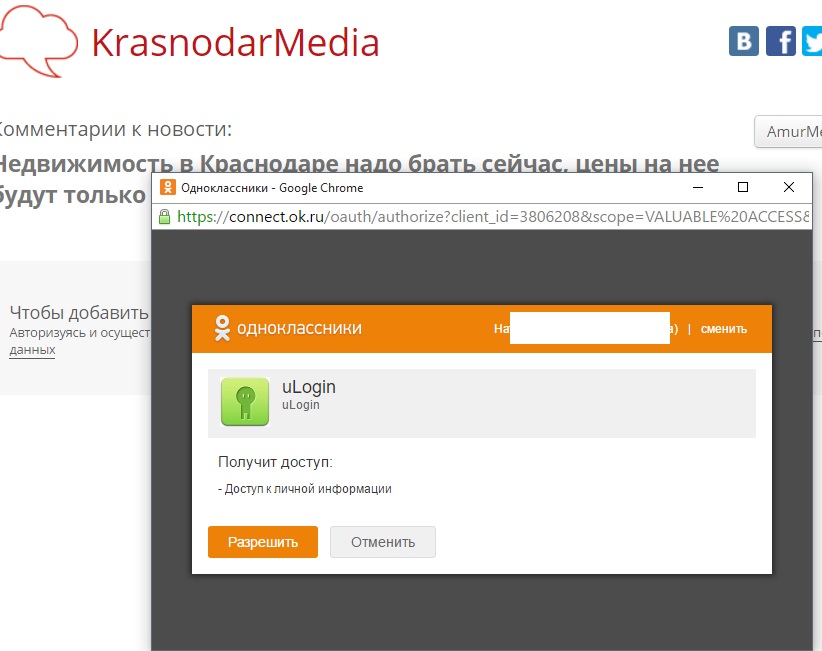822x651 pixels.
Task: Click the AmurMedia button
Action: pyautogui.click(x=788, y=132)
